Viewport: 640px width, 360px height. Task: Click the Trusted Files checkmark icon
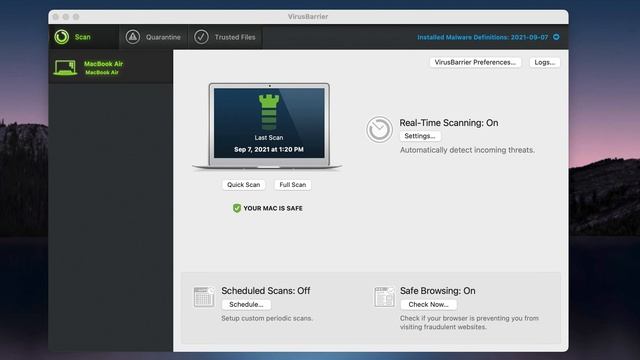[201, 37]
